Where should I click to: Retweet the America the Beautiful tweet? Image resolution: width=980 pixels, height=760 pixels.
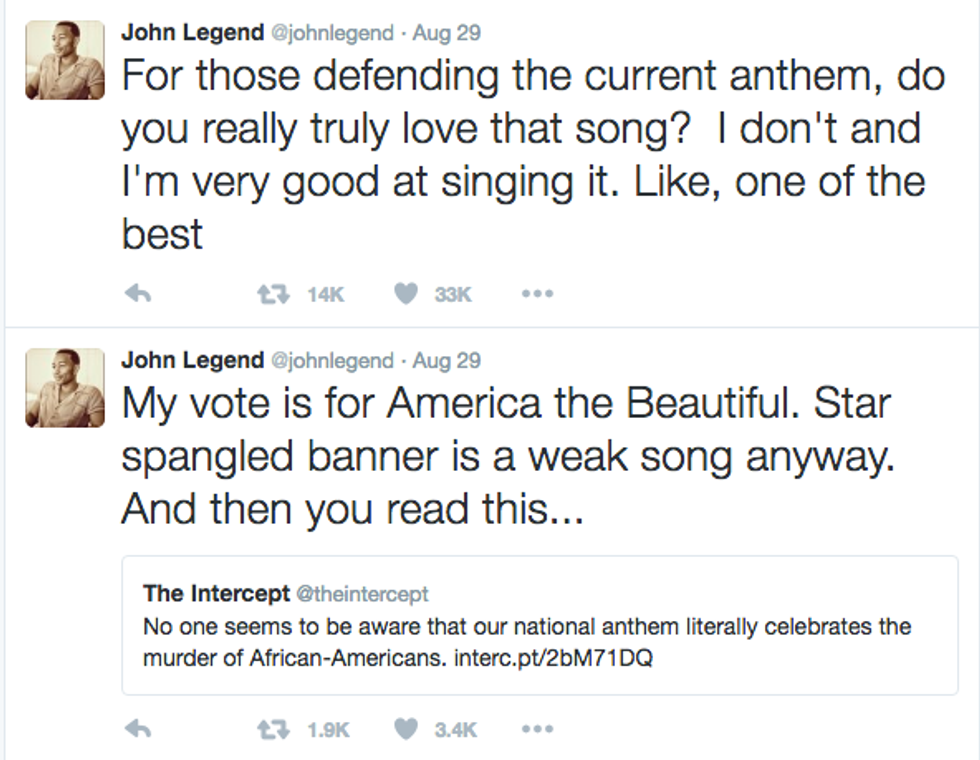[x=269, y=730]
